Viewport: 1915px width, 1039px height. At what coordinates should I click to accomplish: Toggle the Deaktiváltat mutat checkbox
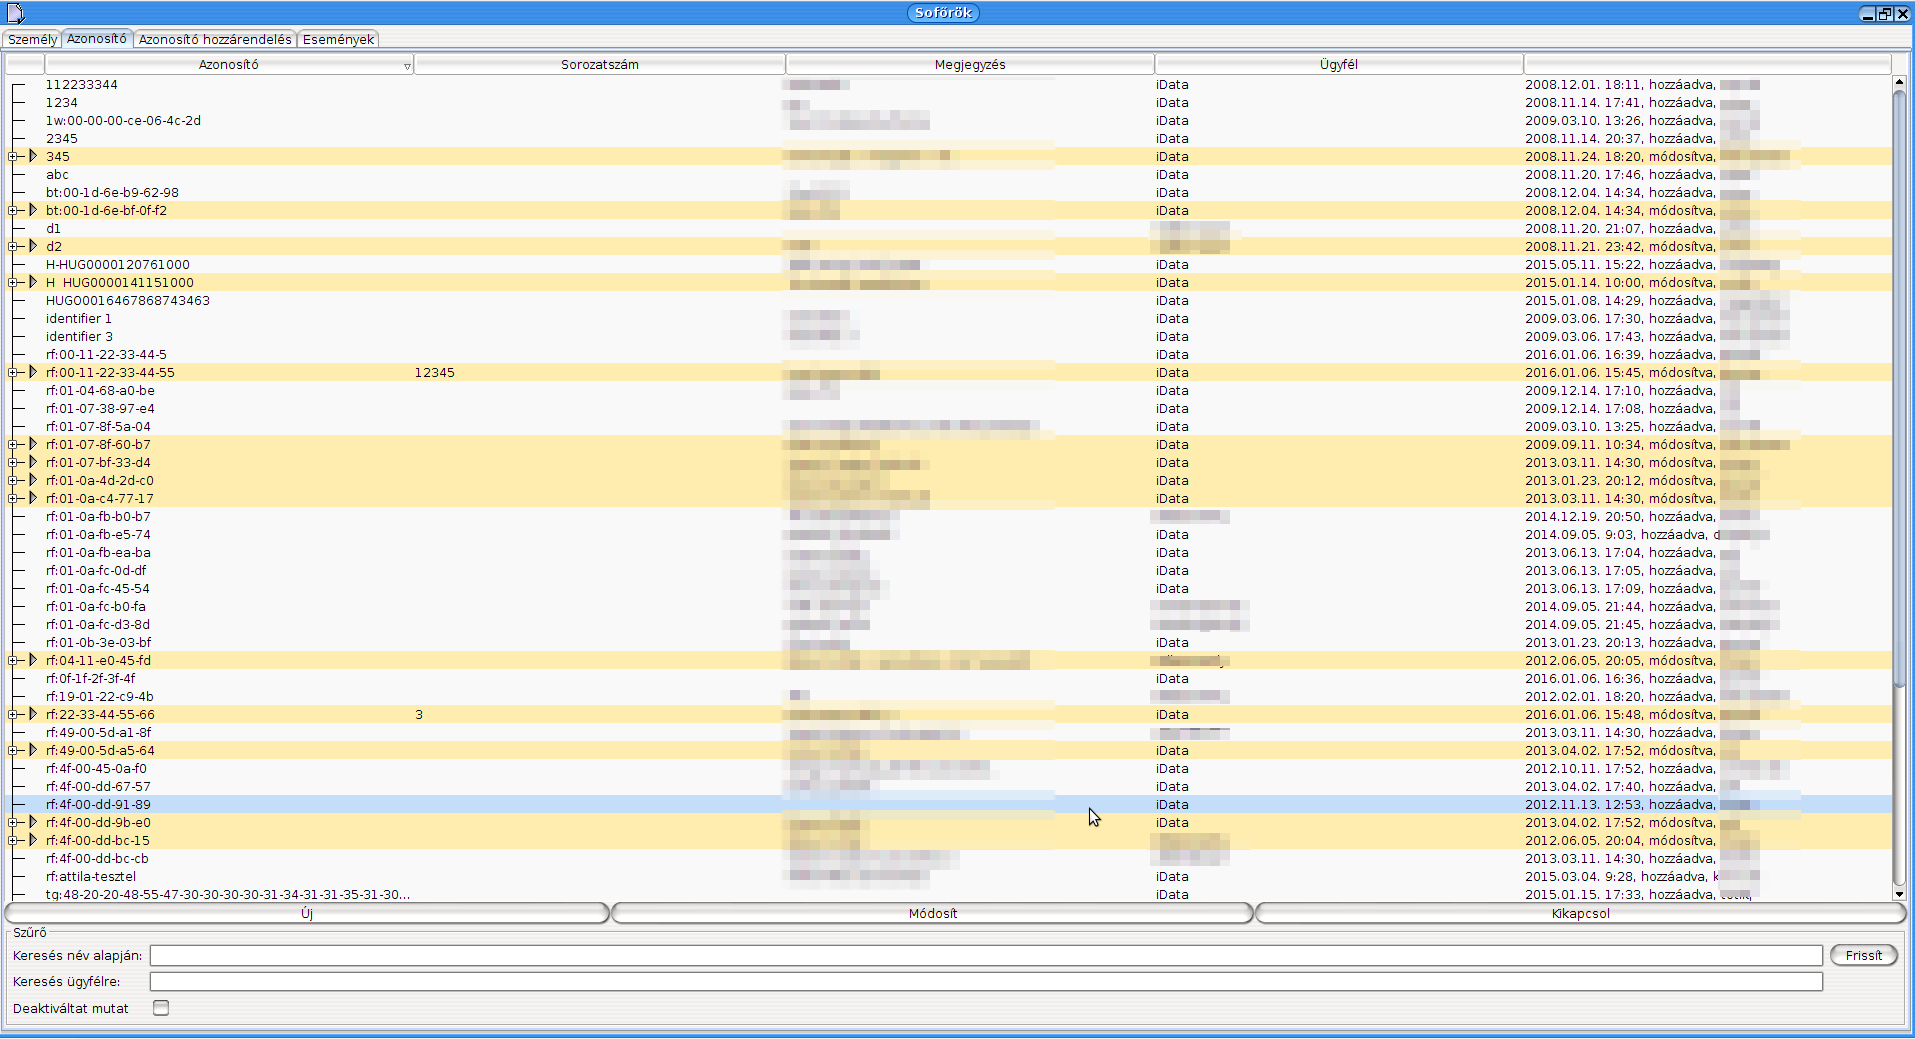coord(161,1008)
